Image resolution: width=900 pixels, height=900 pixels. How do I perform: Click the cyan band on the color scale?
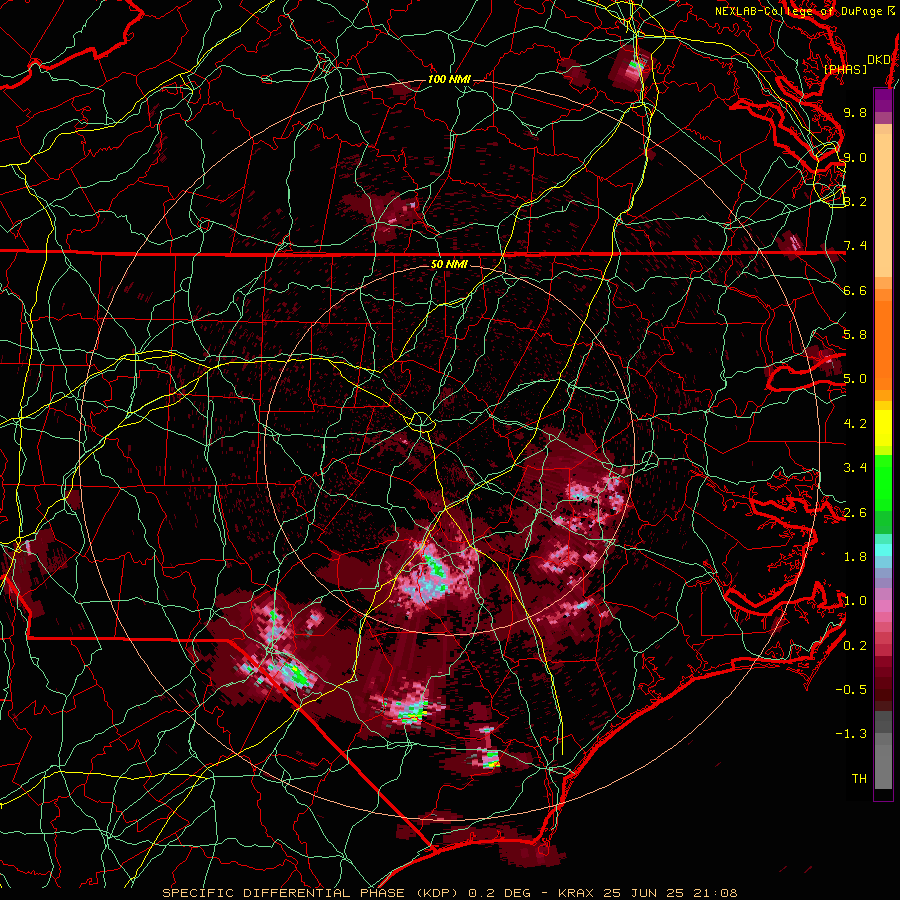click(883, 550)
